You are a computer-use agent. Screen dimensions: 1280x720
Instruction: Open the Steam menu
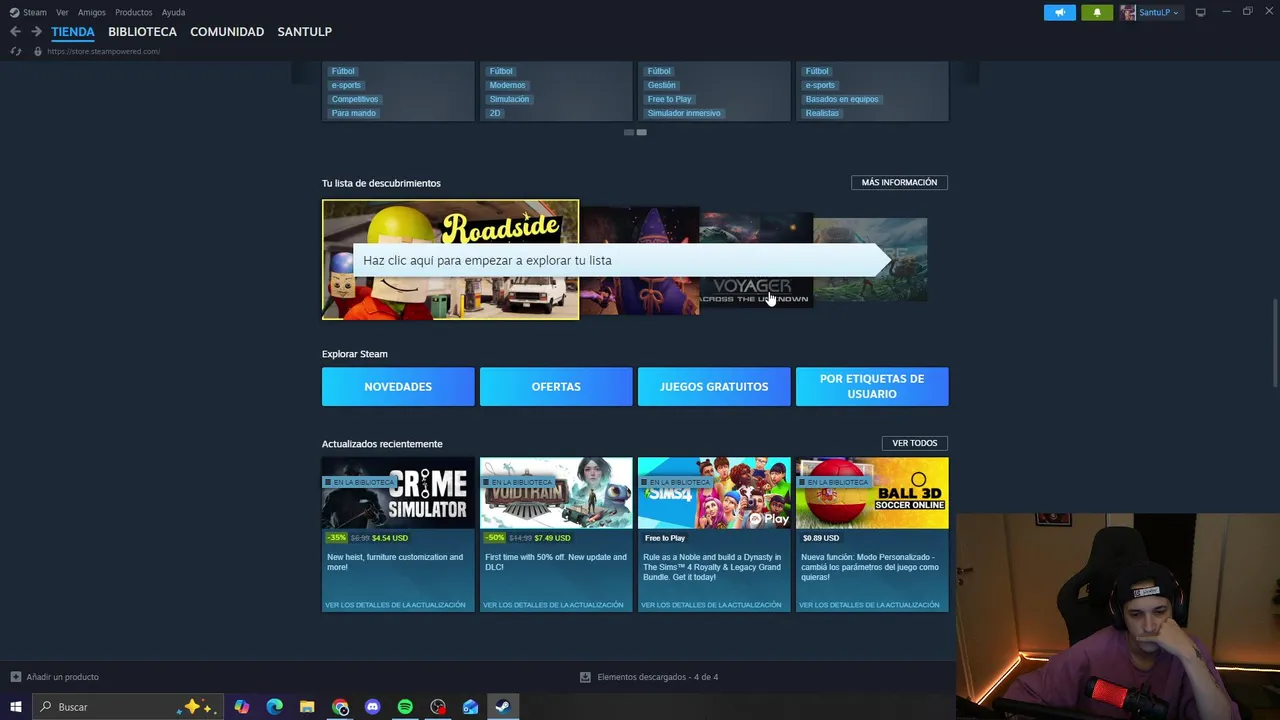(x=35, y=12)
